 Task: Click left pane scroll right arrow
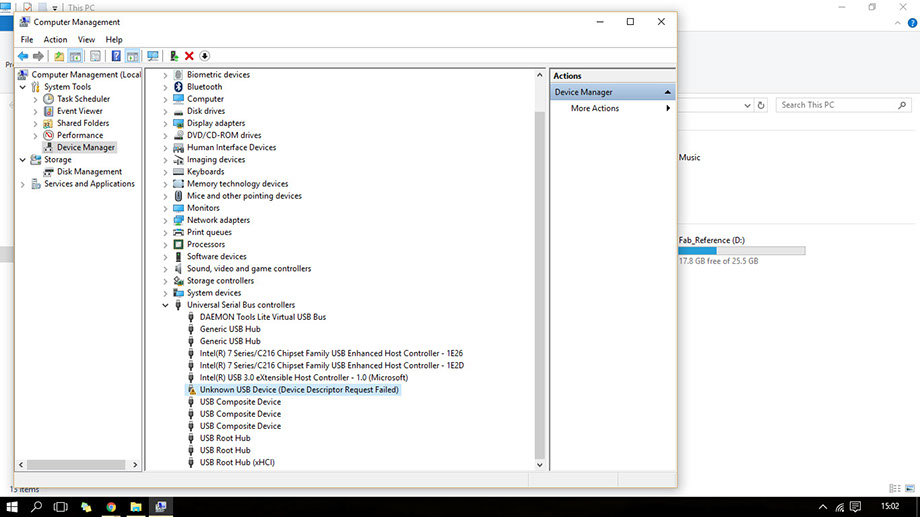(135, 465)
